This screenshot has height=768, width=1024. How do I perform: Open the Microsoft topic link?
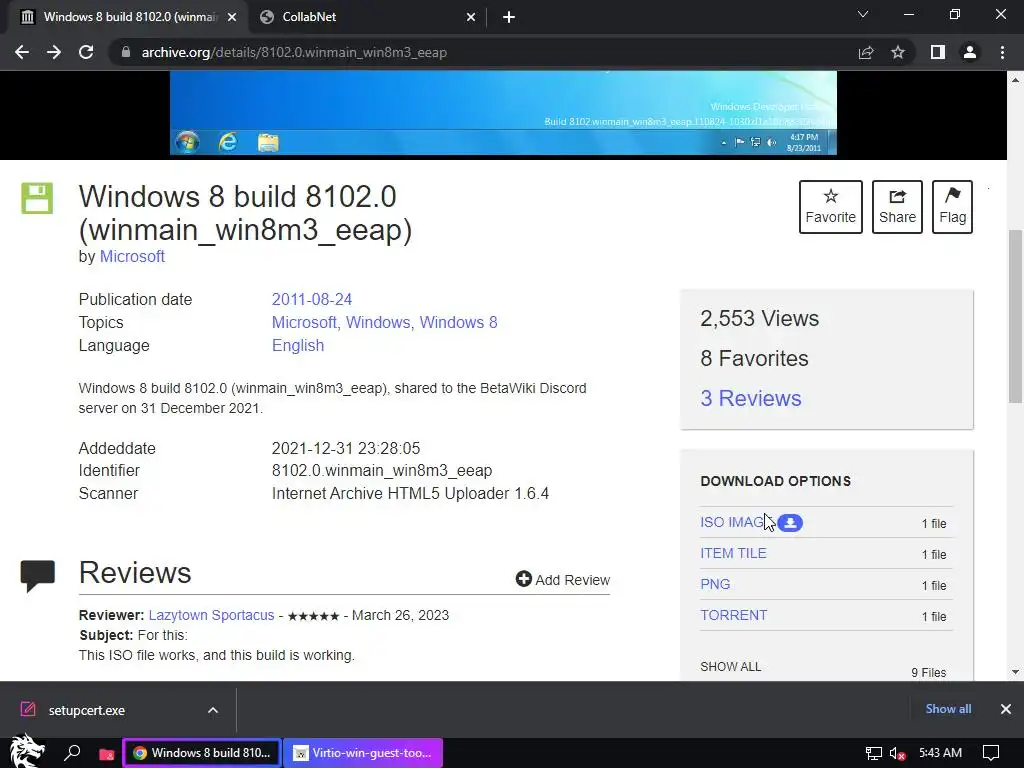(304, 322)
